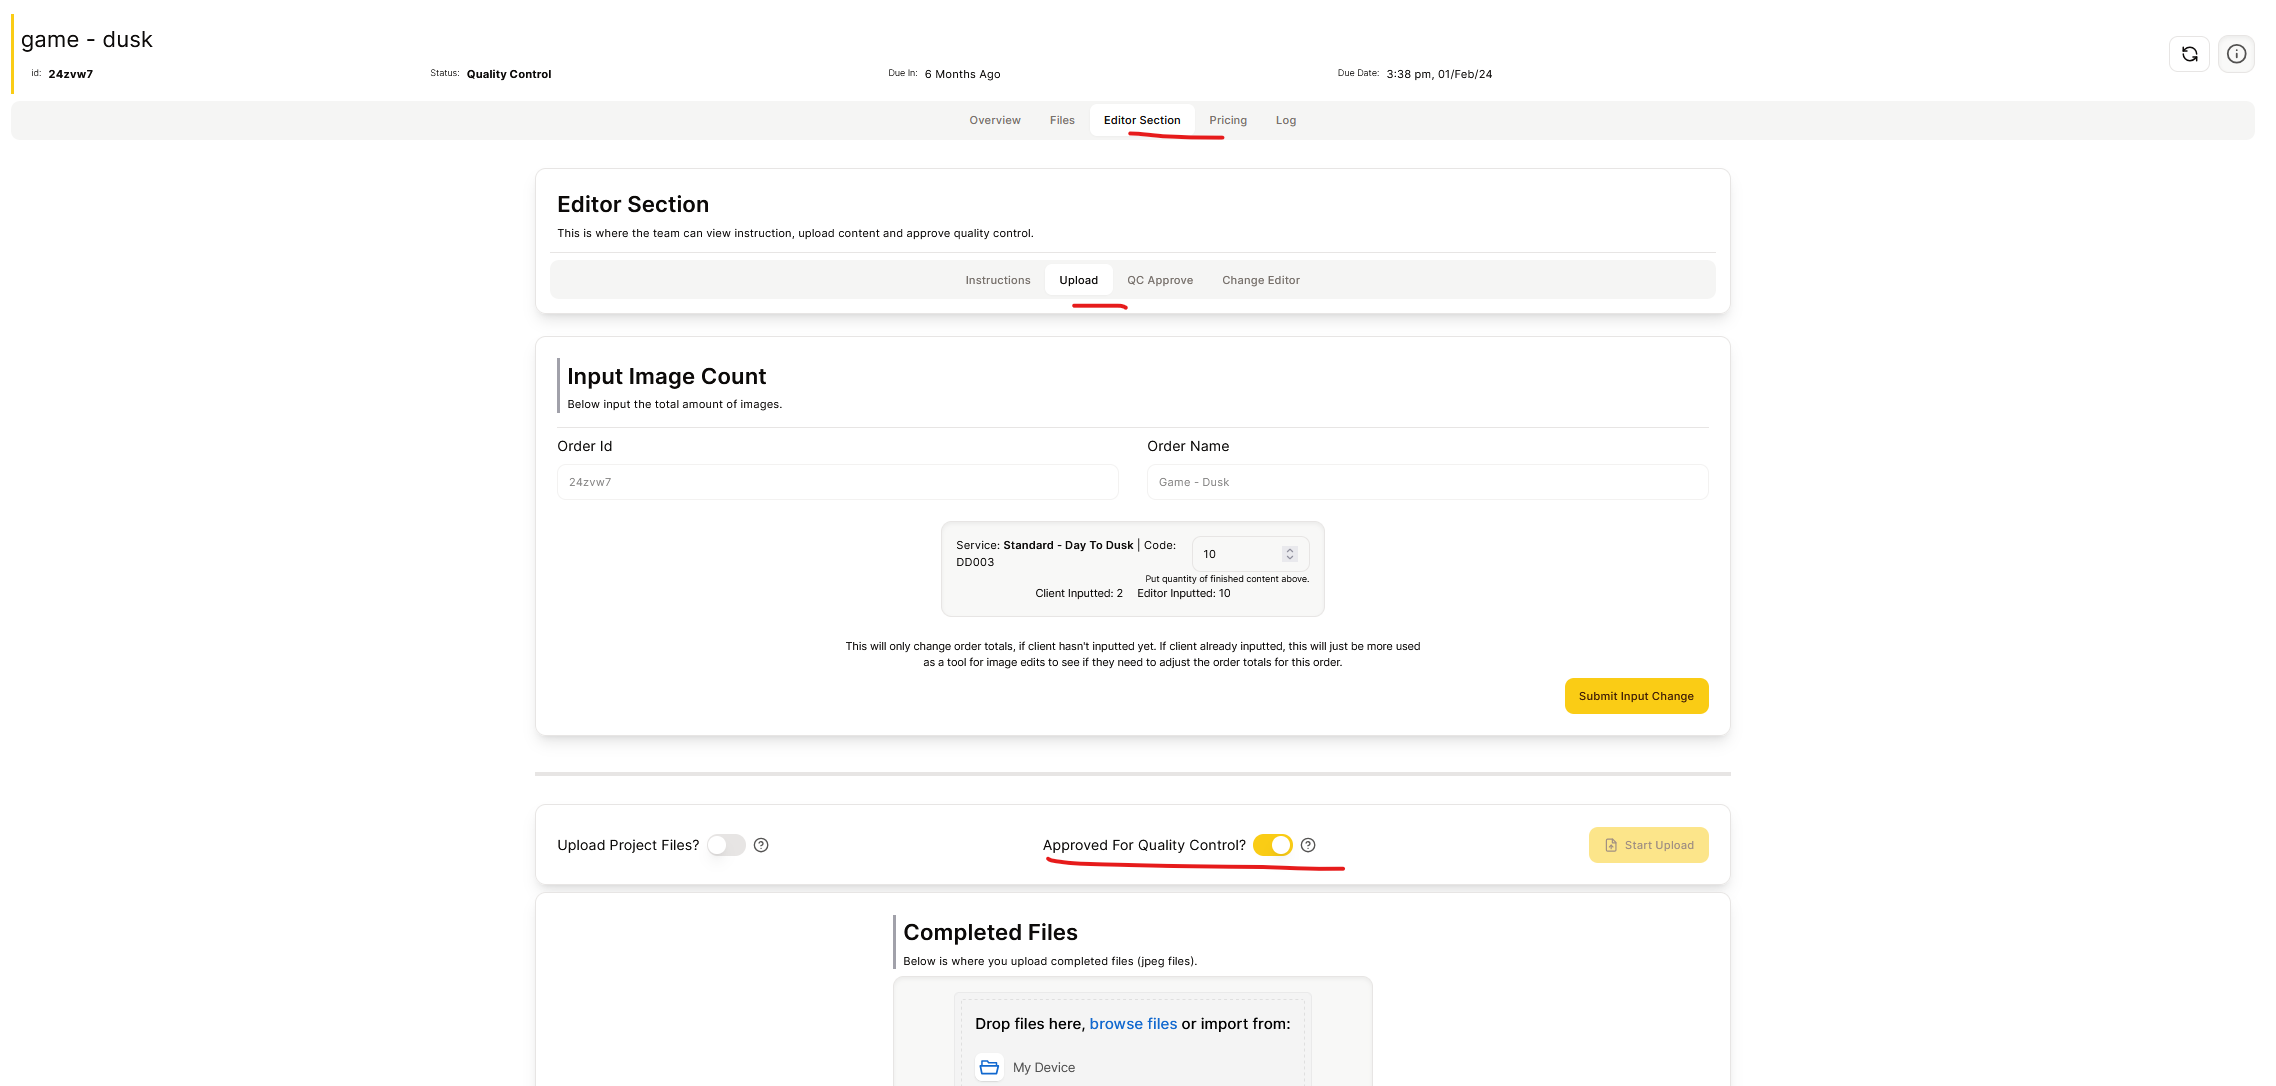2276x1086 pixels.
Task: Click the Start Upload file icon
Action: click(x=1611, y=845)
